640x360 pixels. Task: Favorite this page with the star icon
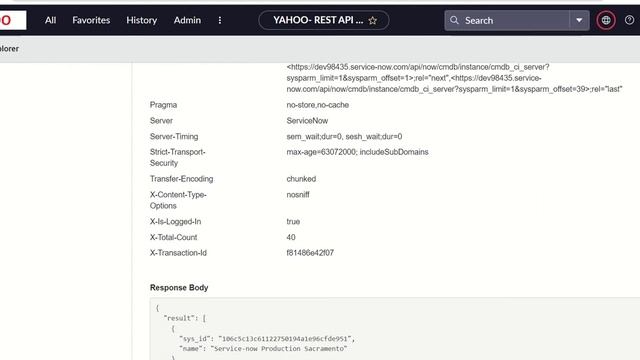373,20
